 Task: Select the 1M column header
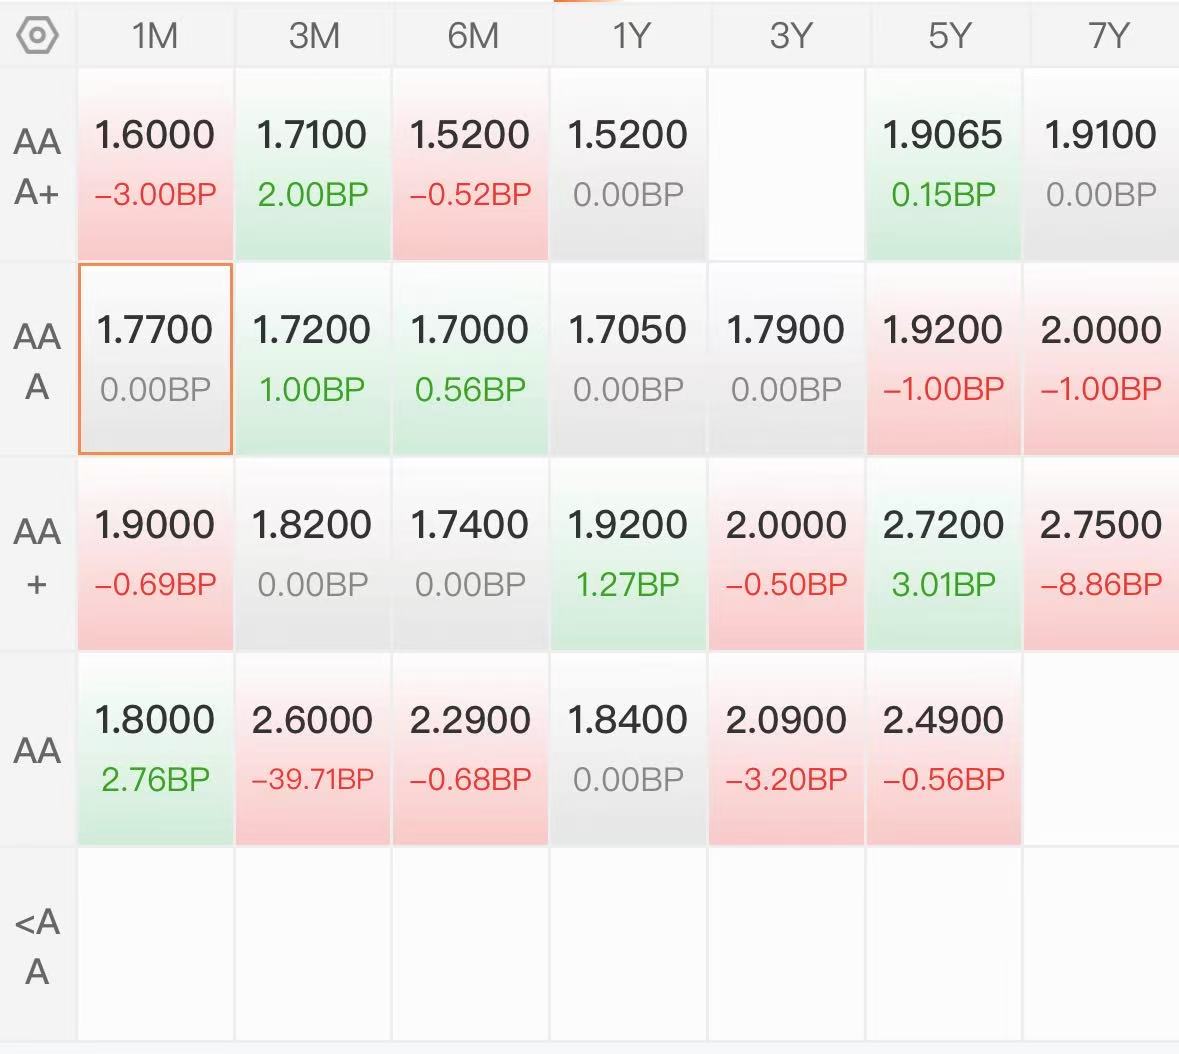[x=155, y=35]
